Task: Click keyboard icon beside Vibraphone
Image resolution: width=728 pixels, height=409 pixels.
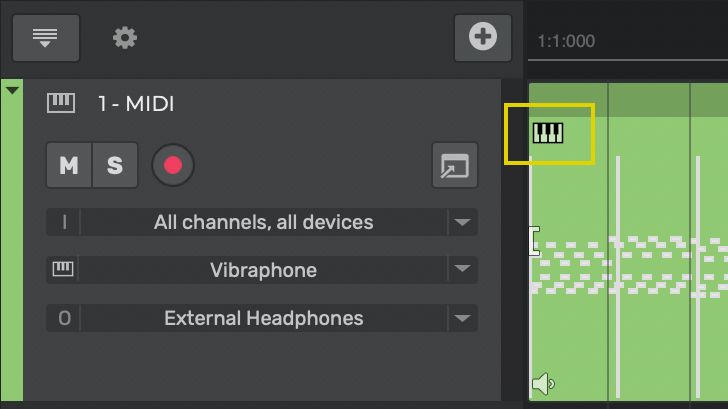Action: [x=63, y=269]
